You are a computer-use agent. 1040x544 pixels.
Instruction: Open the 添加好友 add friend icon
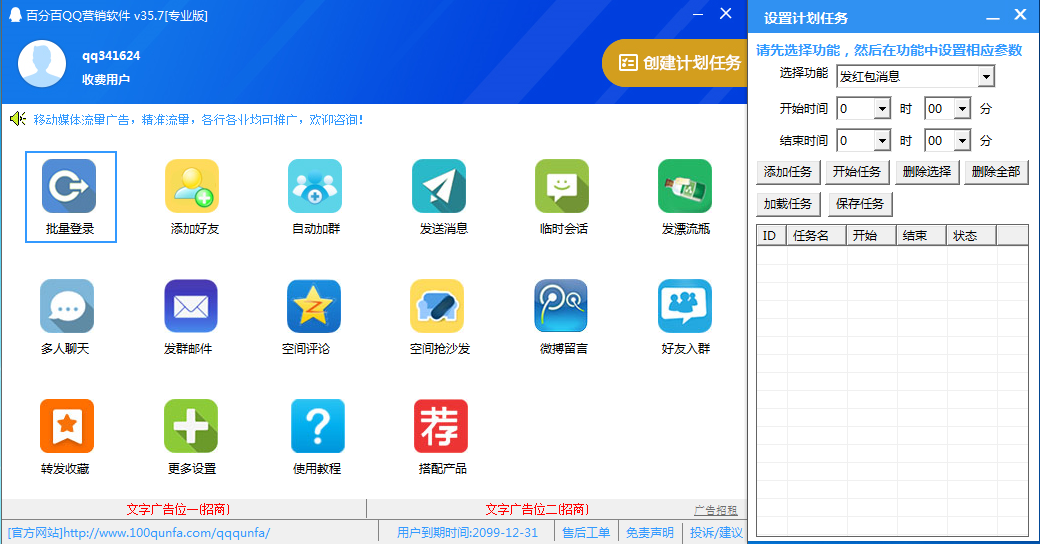(x=192, y=186)
